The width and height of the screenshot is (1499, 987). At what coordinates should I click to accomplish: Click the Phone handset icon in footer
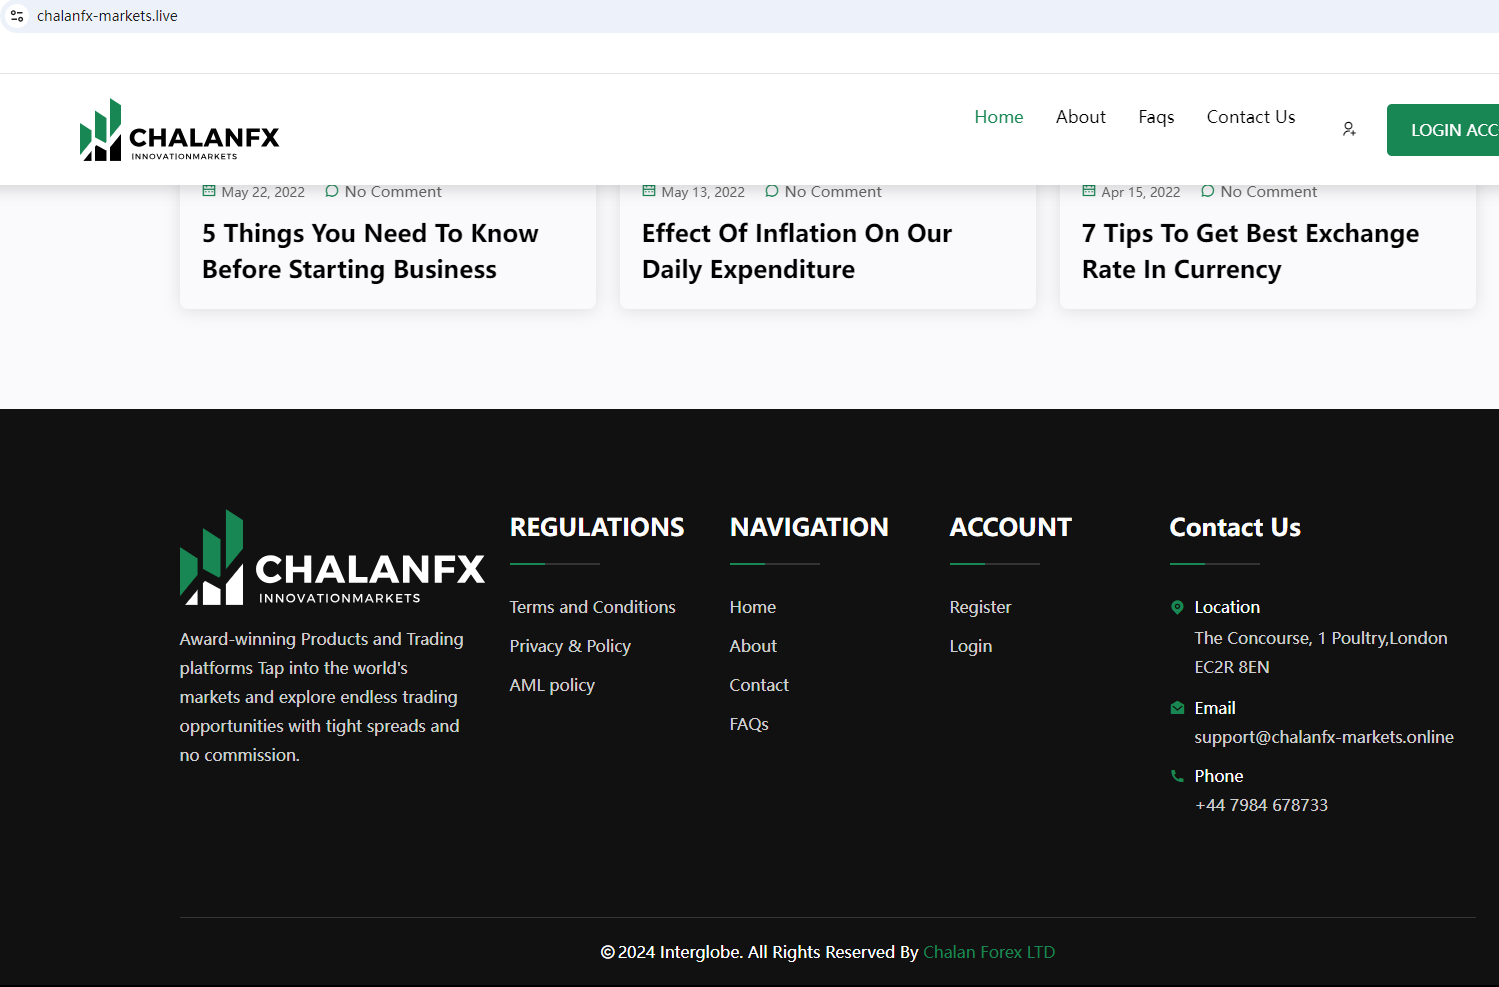pos(1177,776)
